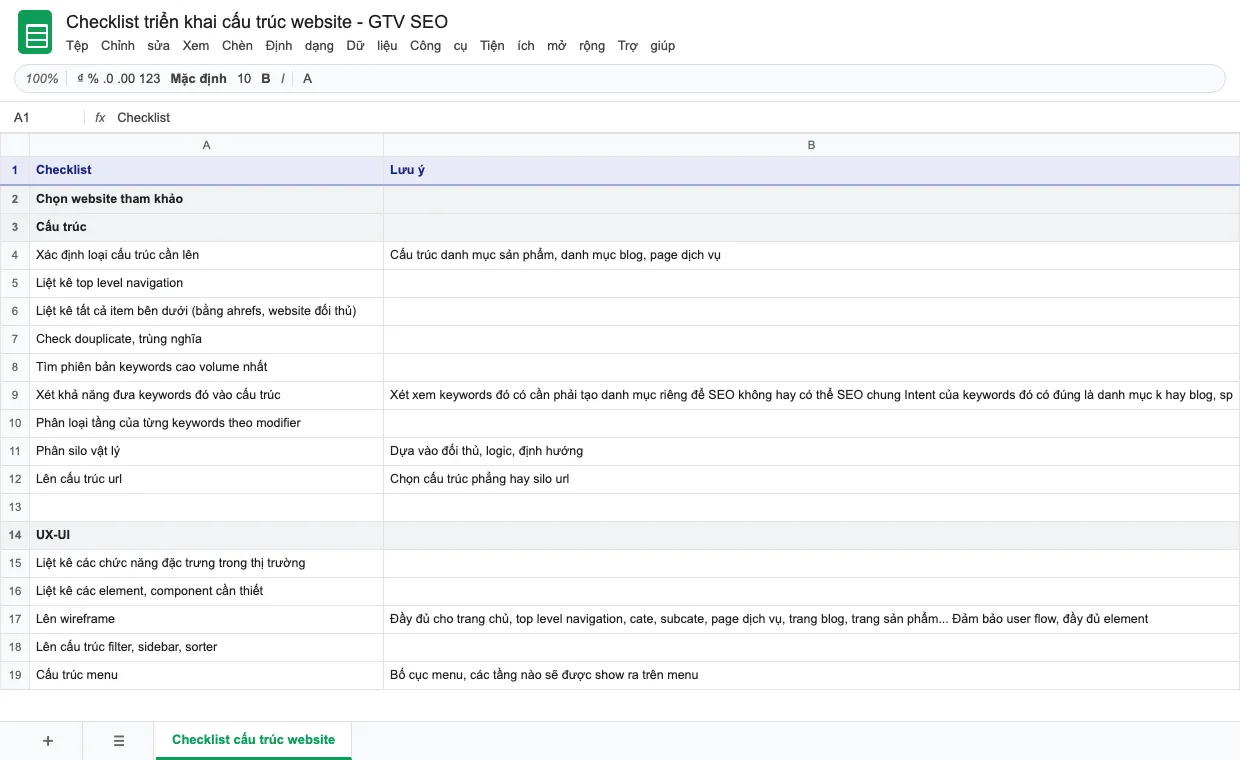Viewport: 1240px width, 760px height.
Task: Select cell Chọn website tham khảo
Action: click(x=207, y=199)
